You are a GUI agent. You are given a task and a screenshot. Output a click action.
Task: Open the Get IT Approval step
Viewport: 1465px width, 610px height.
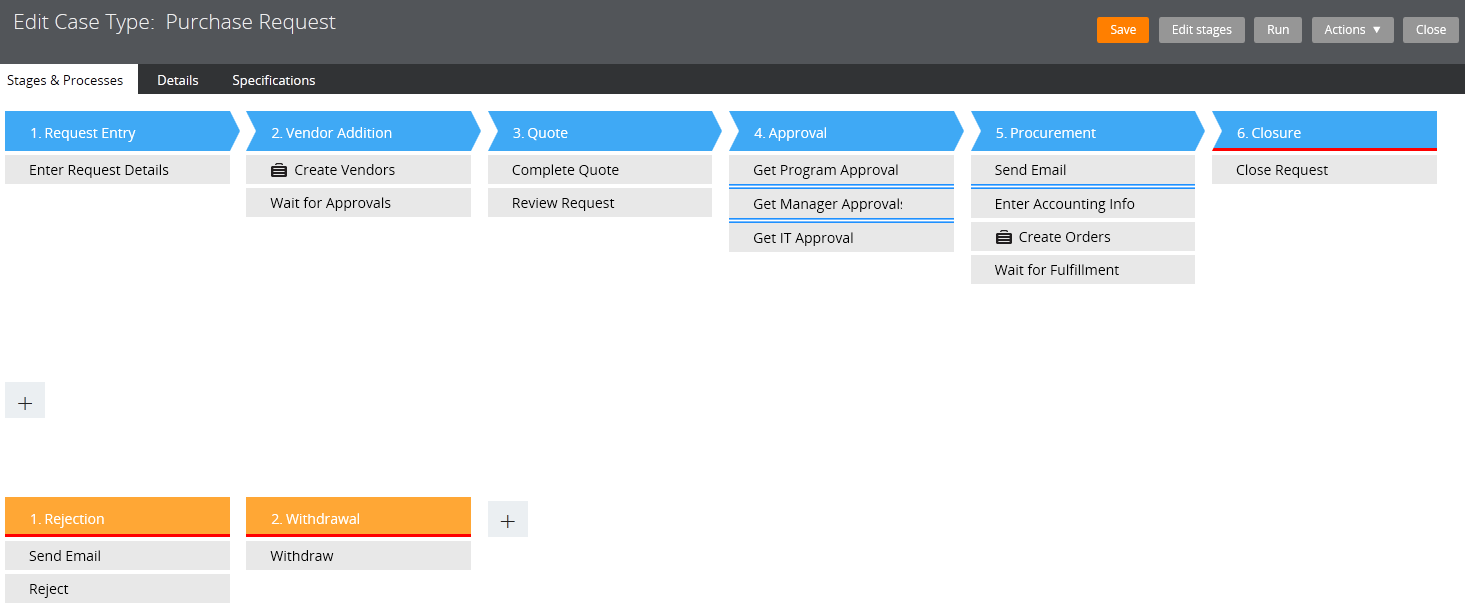pyautogui.click(x=841, y=238)
